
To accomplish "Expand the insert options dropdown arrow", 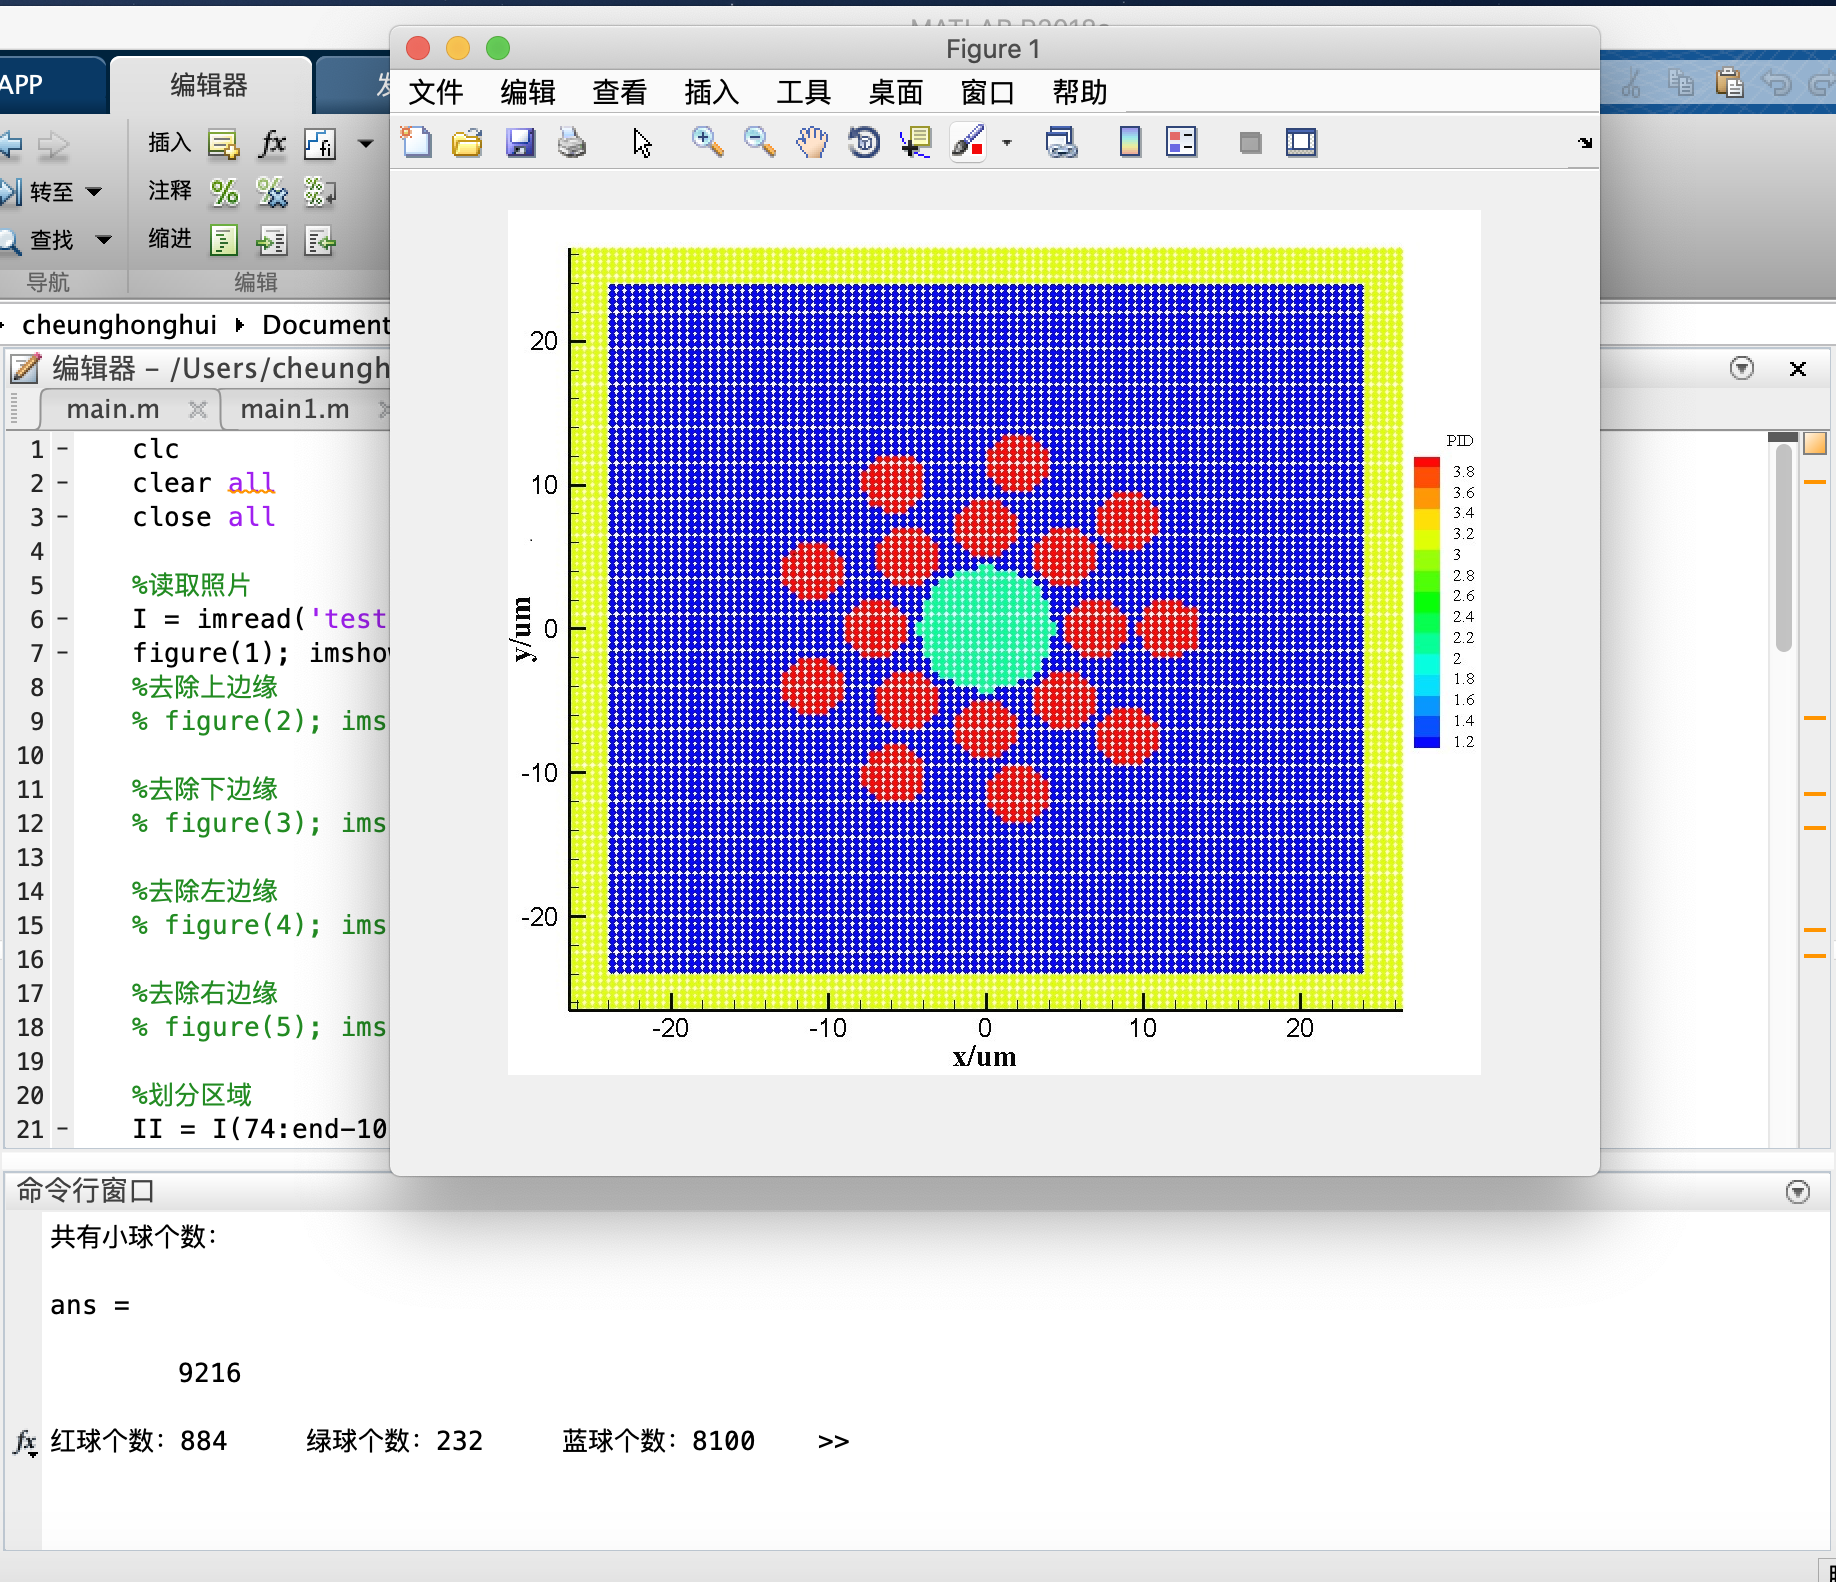I will pos(366,144).
